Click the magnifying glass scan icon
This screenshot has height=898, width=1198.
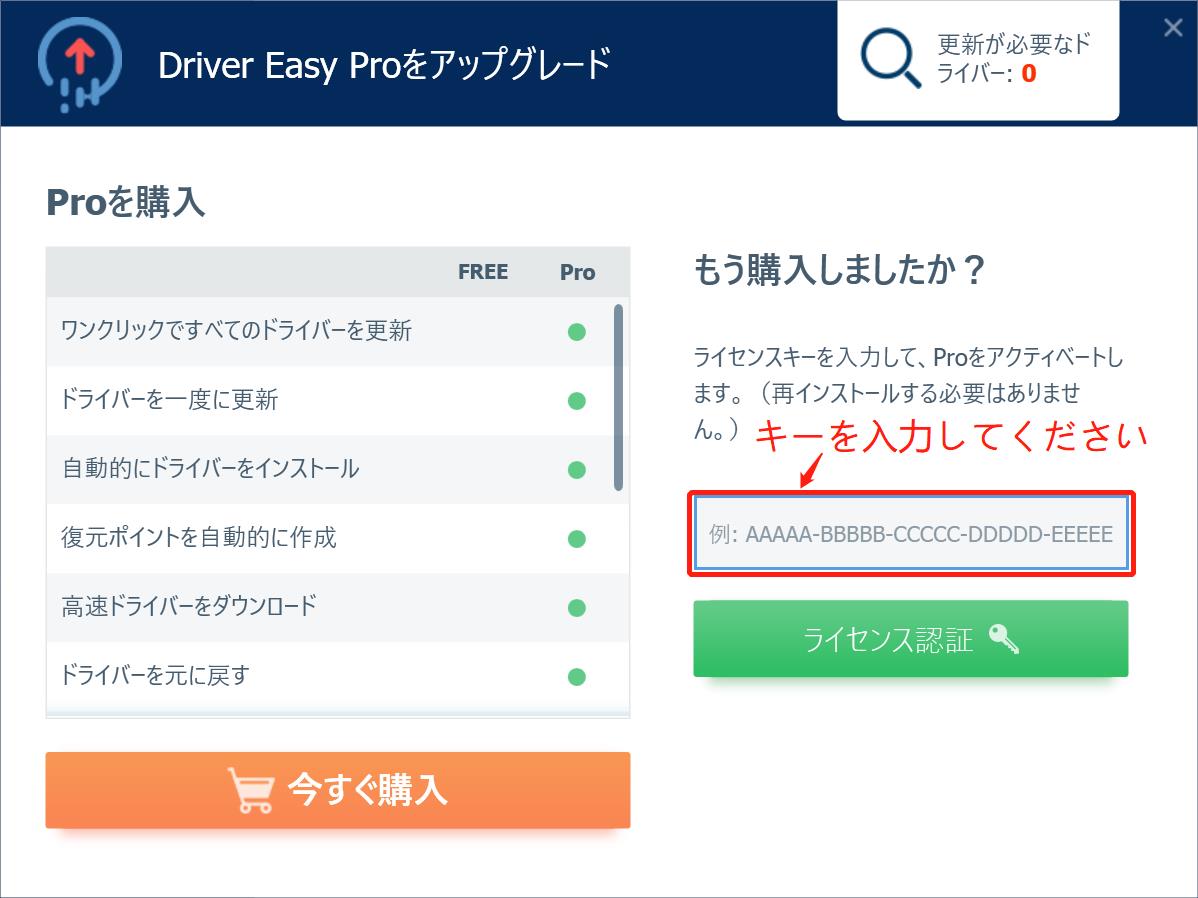(890, 59)
